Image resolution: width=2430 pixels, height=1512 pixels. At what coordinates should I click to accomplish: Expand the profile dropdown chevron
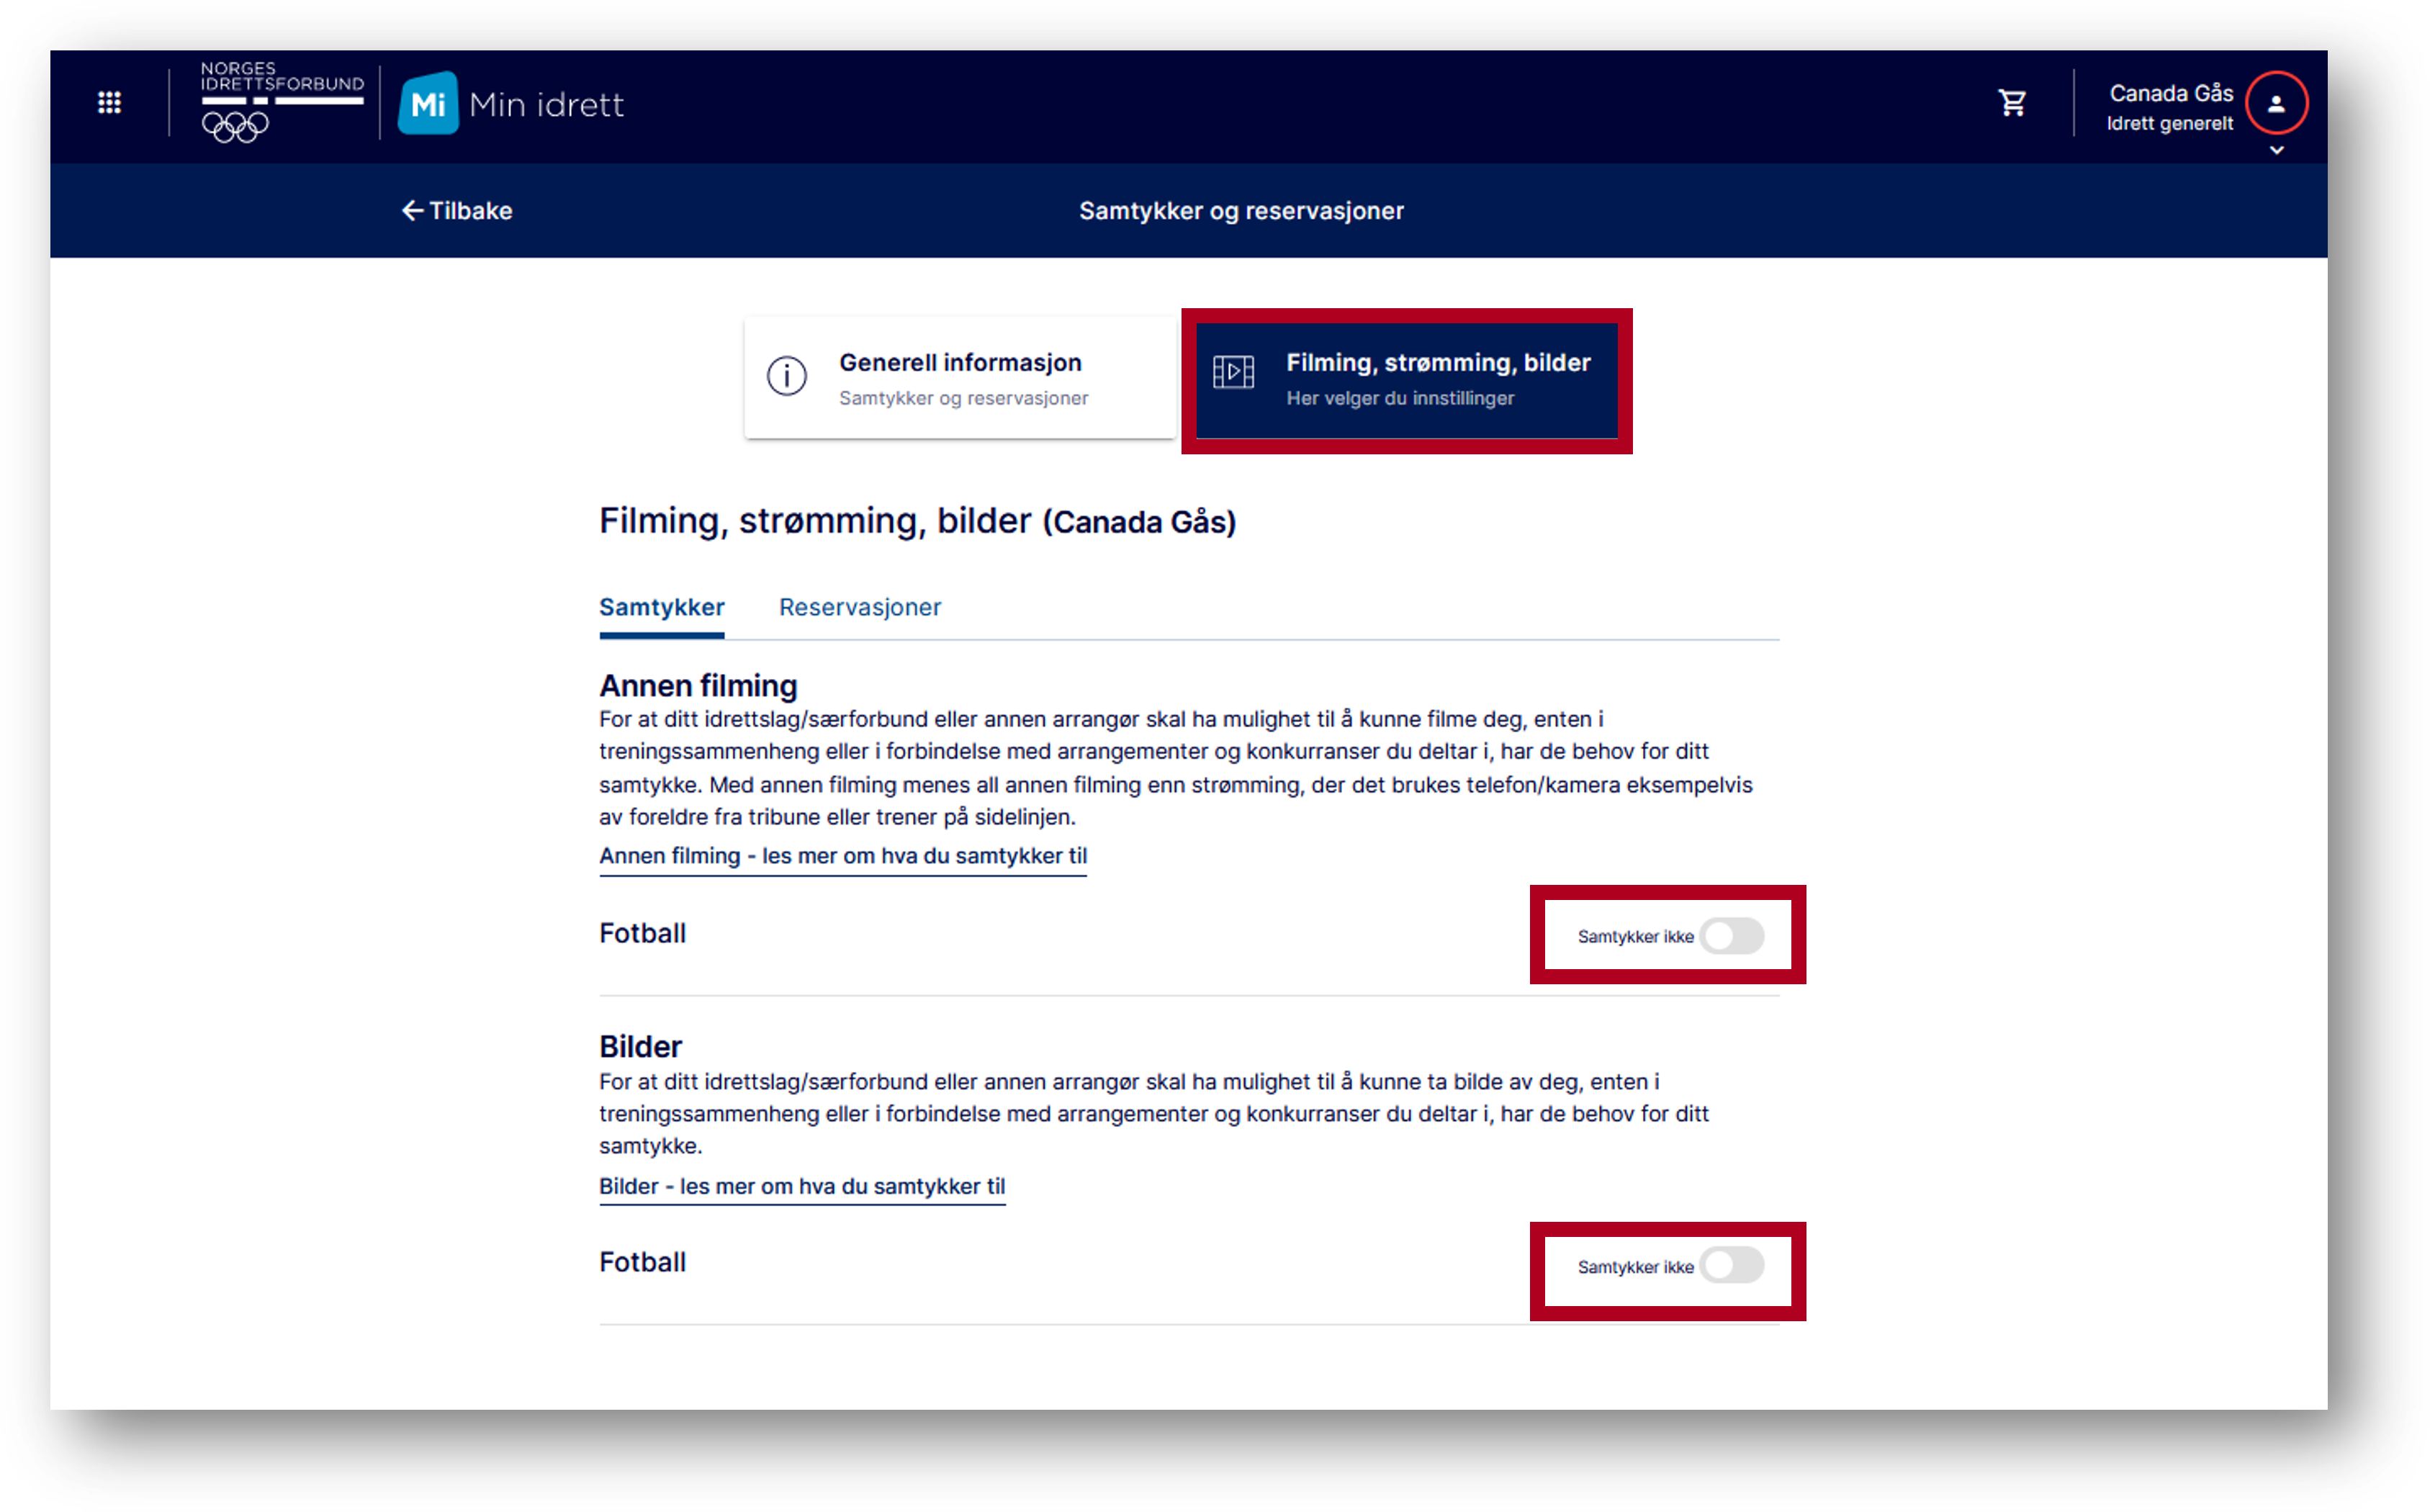pyautogui.click(x=2276, y=150)
